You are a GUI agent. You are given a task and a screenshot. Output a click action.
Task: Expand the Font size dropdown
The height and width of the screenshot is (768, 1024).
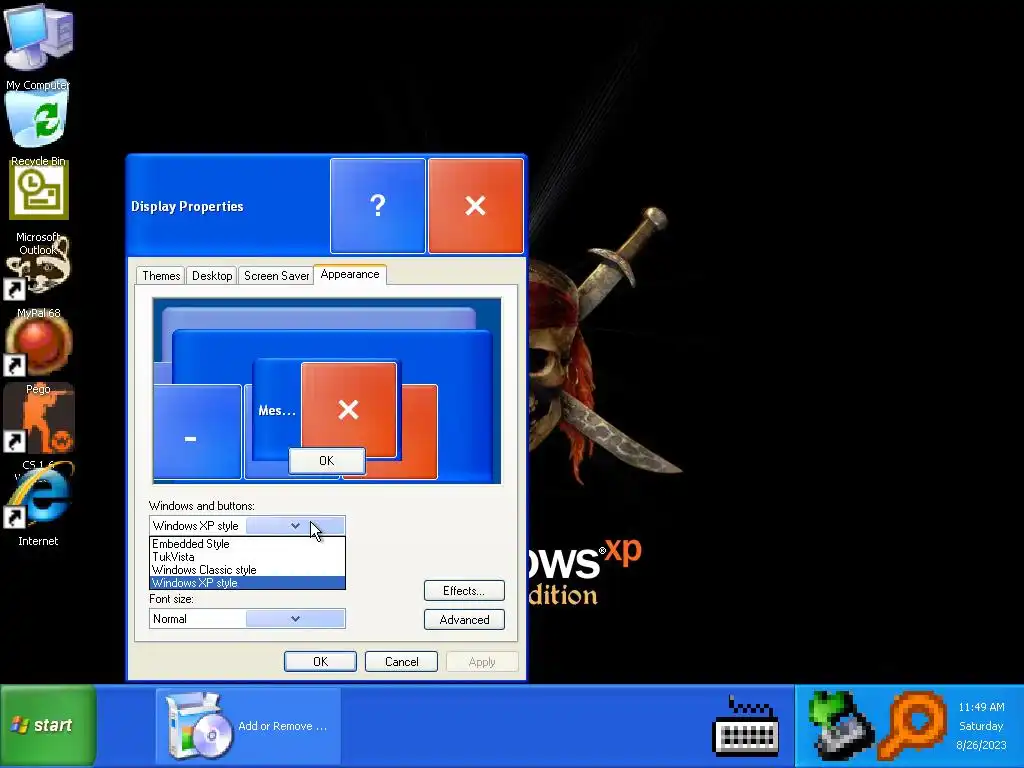click(x=295, y=618)
